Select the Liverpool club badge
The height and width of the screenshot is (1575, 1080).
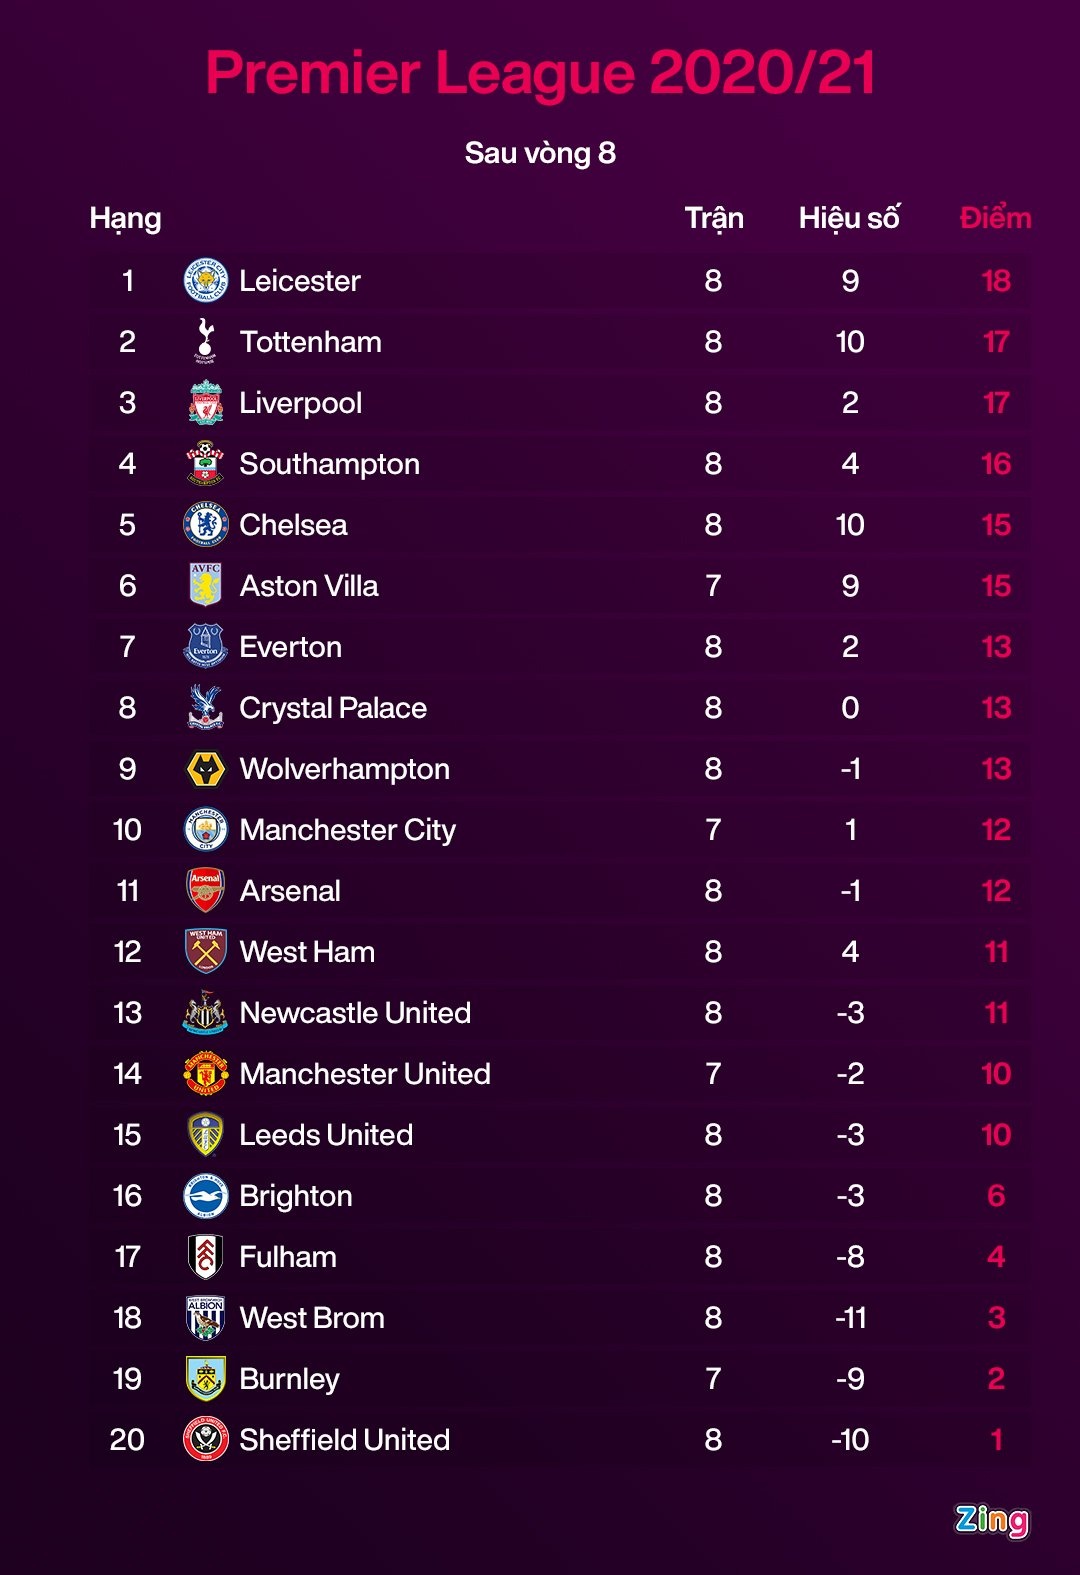pyautogui.click(x=206, y=403)
